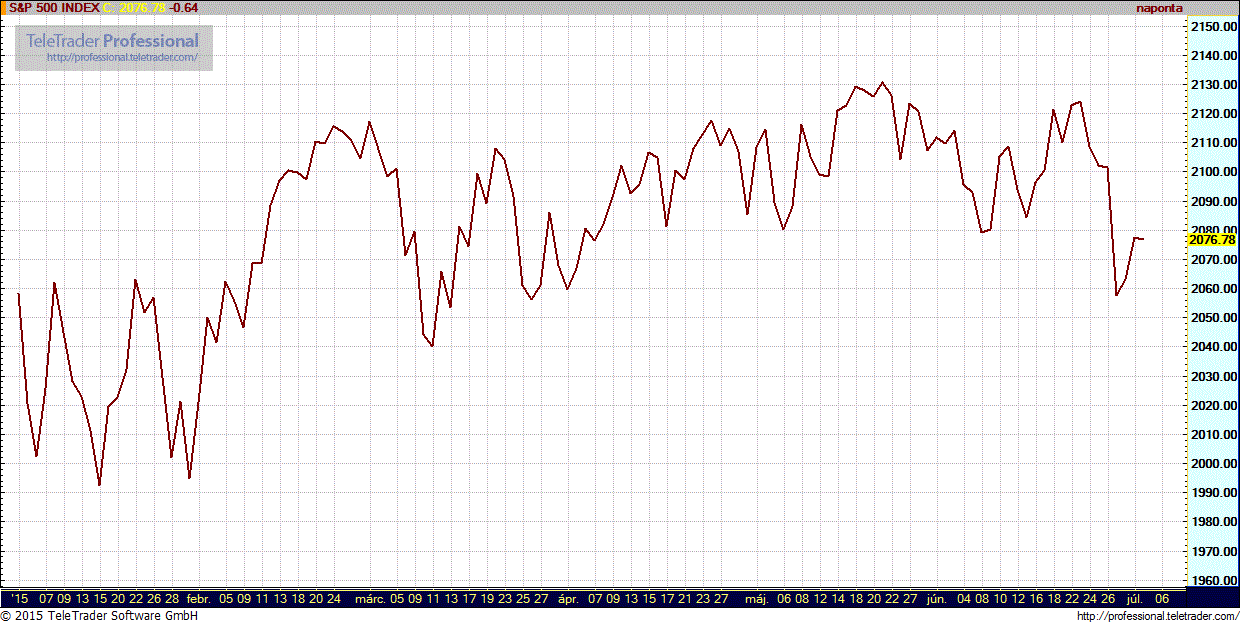Click the date label 25 in March

point(523,599)
